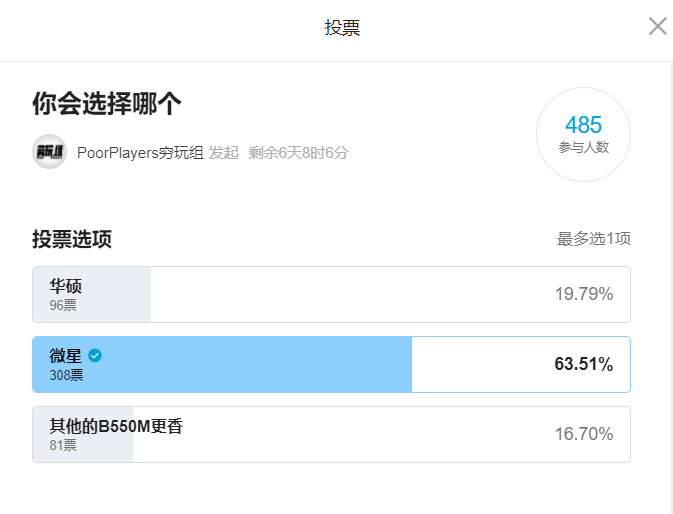Click the 485 participant count
This screenshot has width=673, height=514.
pyautogui.click(x=583, y=125)
